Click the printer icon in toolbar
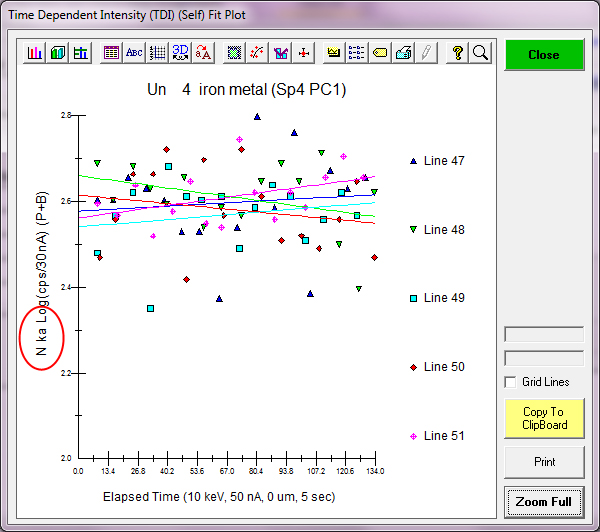 [x=403, y=53]
